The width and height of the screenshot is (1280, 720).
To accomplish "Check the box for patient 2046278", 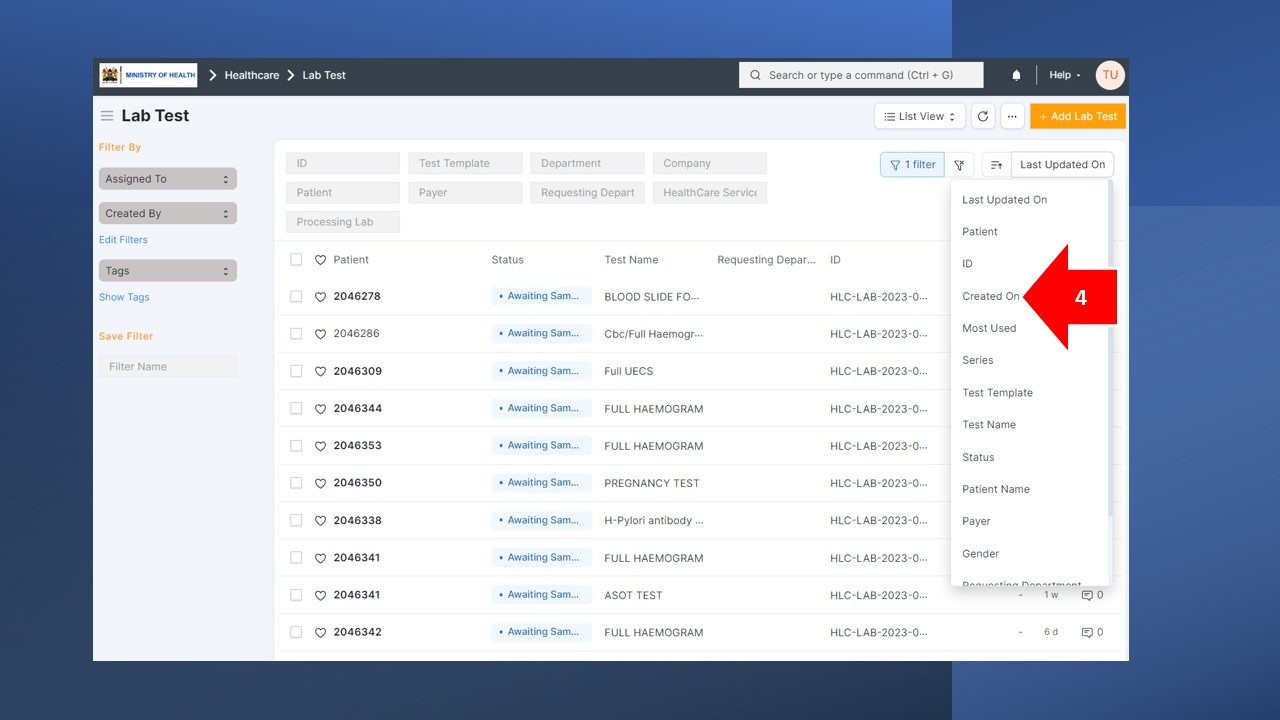I will [x=296, y=297].
